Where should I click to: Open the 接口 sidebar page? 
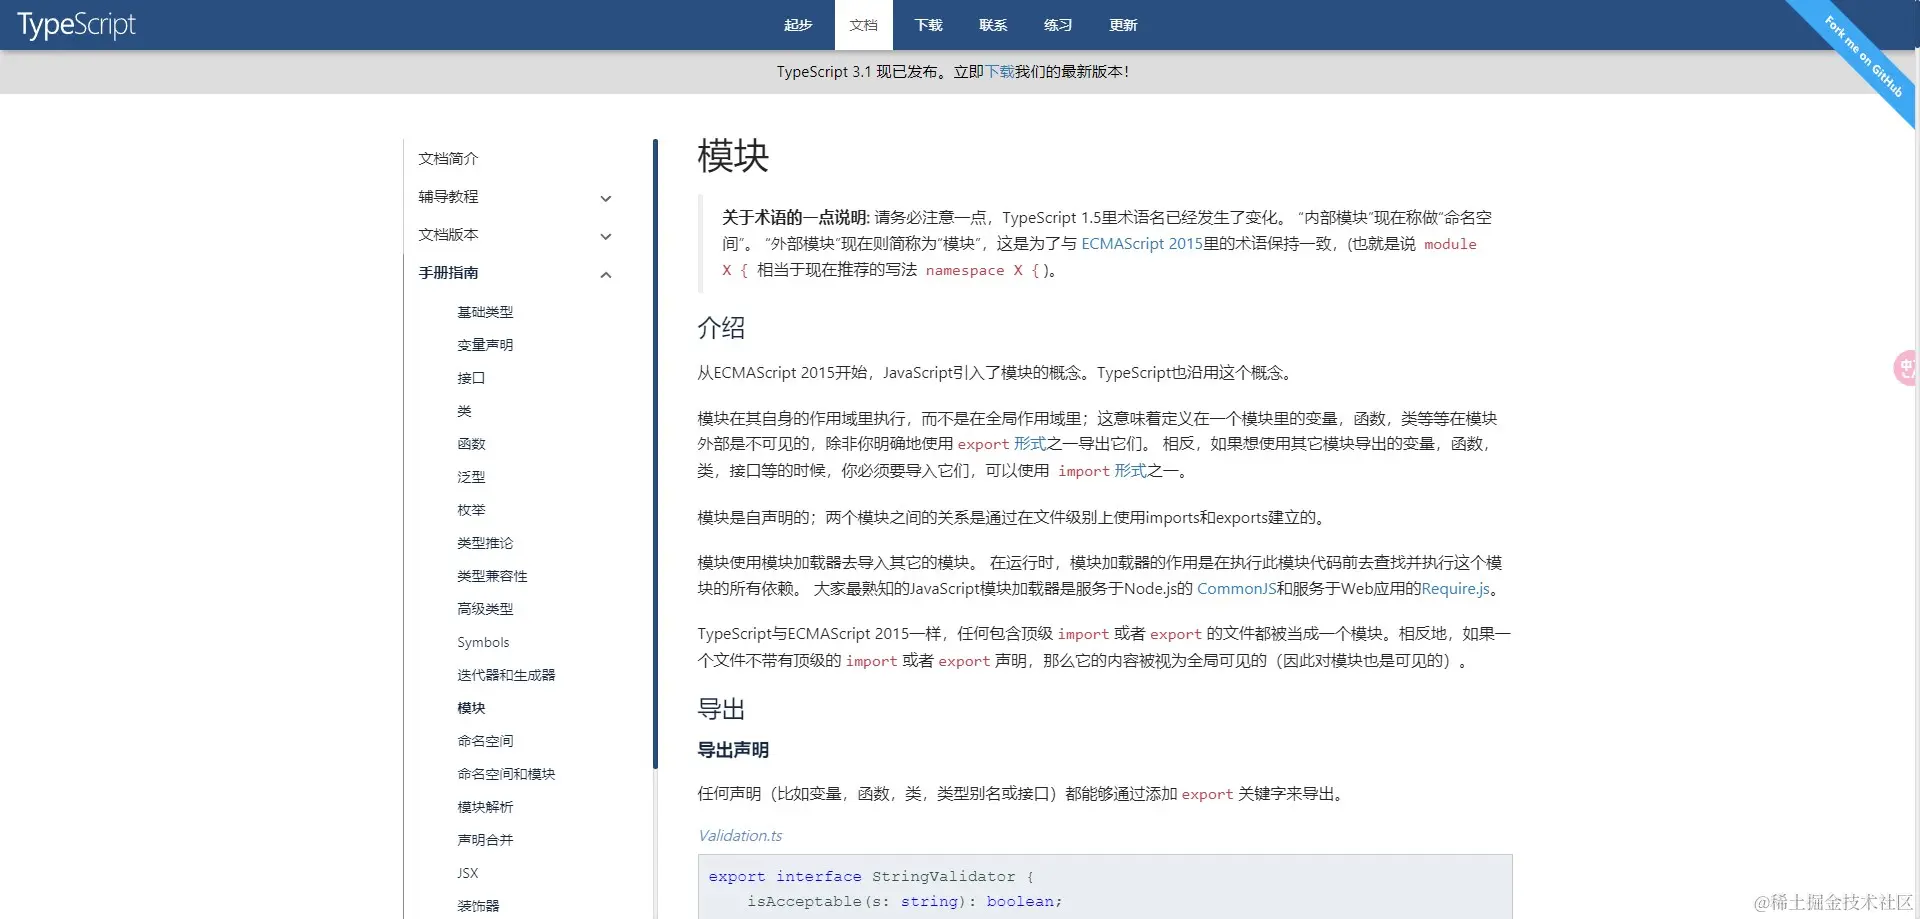tap(471, 378)
